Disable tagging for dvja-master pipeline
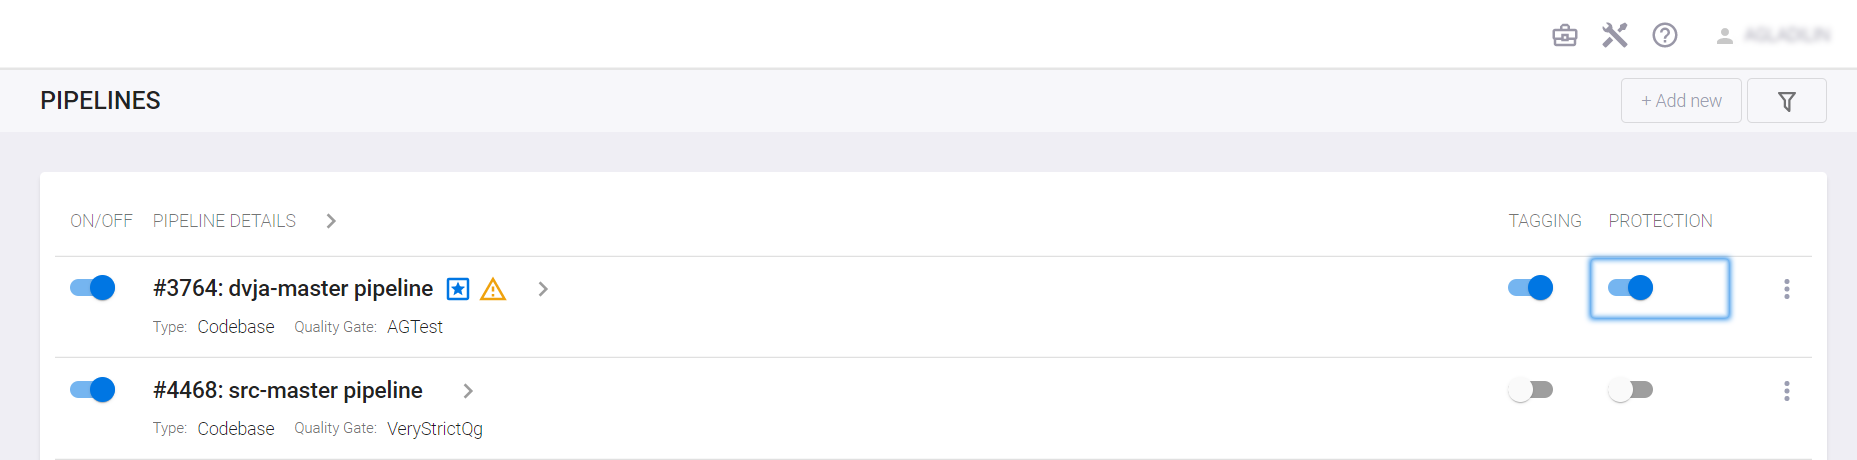This screenshot has width=1857, height=460. pos(1530,288)
